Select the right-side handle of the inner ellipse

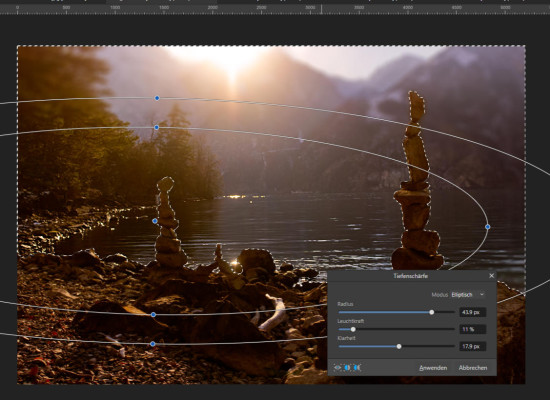coord(488,227)
